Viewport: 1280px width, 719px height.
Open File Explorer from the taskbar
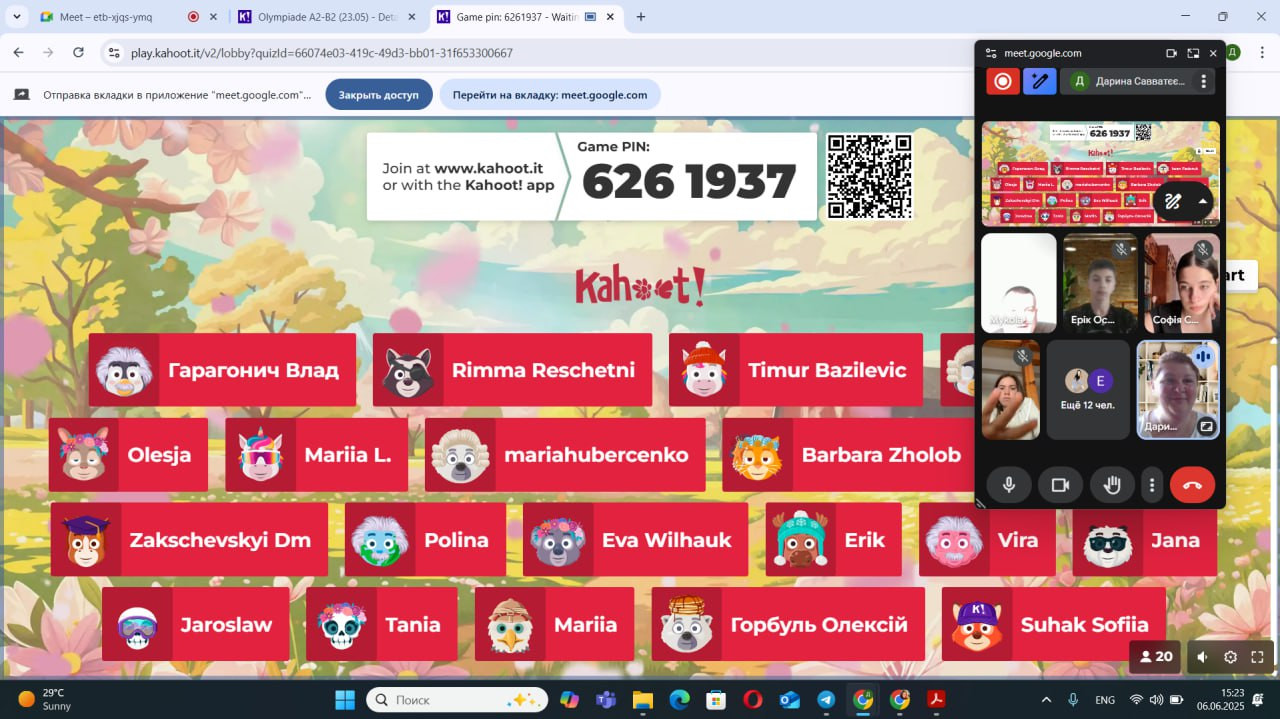[x=642, y=700]
